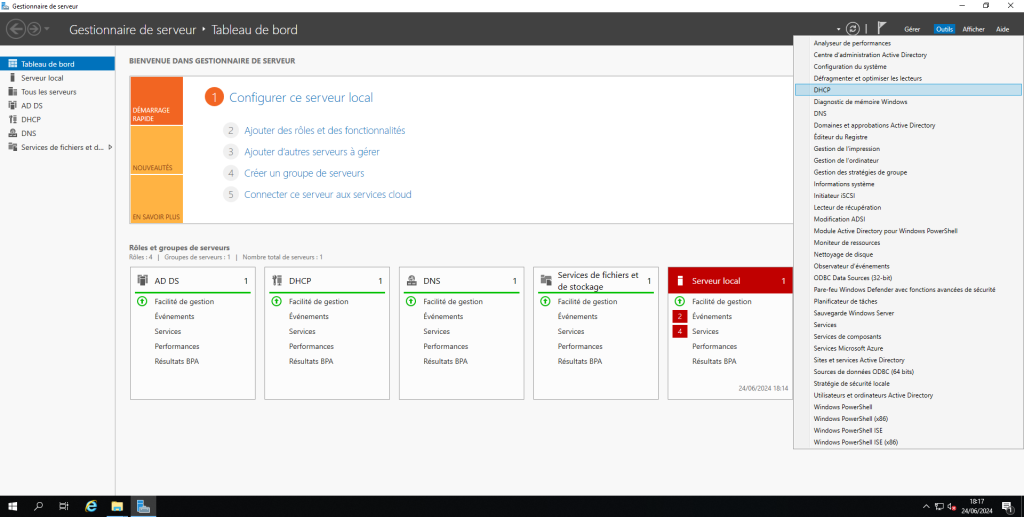The width and height of the screenshot is (1024, 517).
Task: Click DNS icon in left sidebar
Action: [x=12, y=133]
